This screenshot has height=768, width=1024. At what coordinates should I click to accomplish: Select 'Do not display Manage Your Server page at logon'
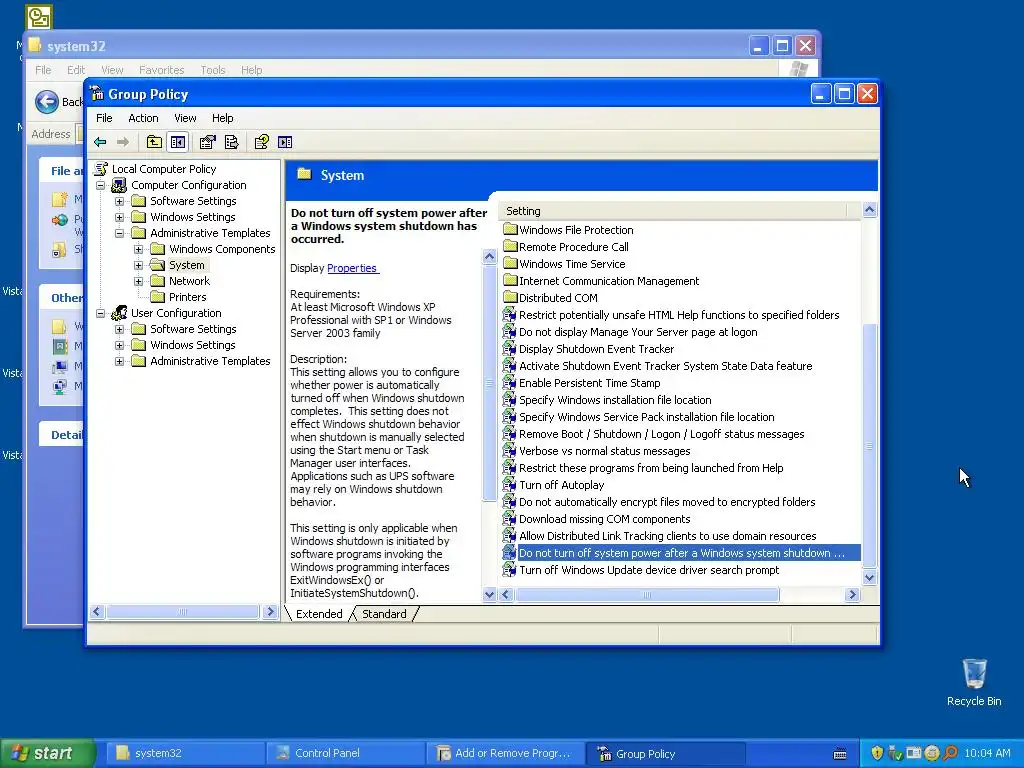[x=637, y=332]
